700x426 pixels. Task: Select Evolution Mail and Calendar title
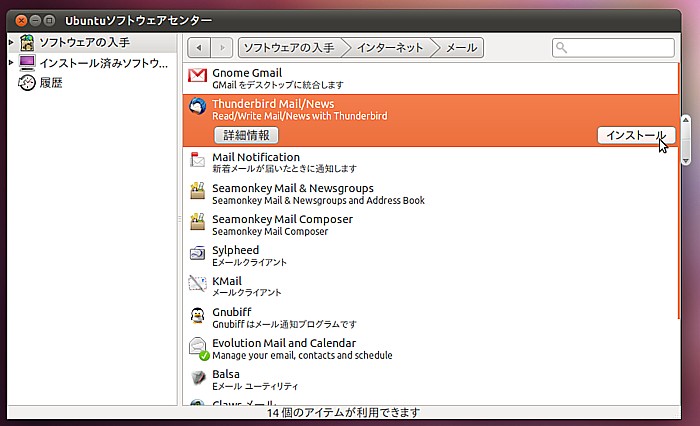click(x=284, y=343)
